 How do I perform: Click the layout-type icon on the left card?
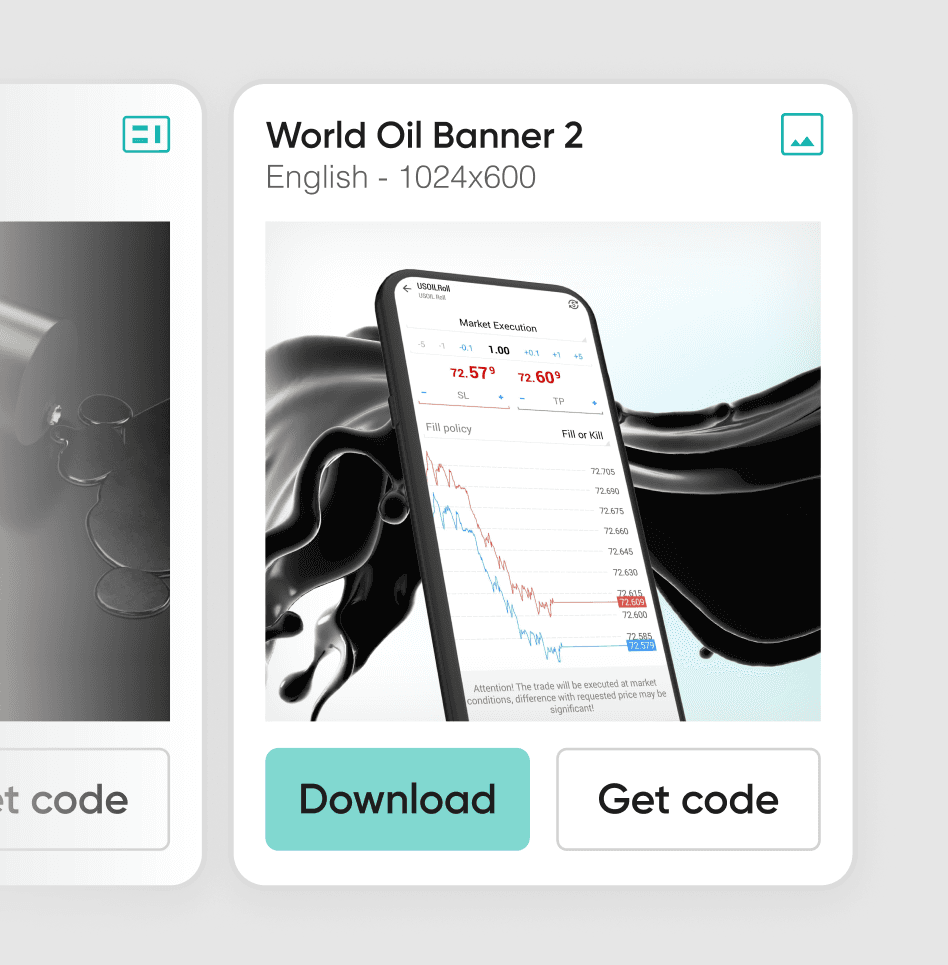point(146,134)
